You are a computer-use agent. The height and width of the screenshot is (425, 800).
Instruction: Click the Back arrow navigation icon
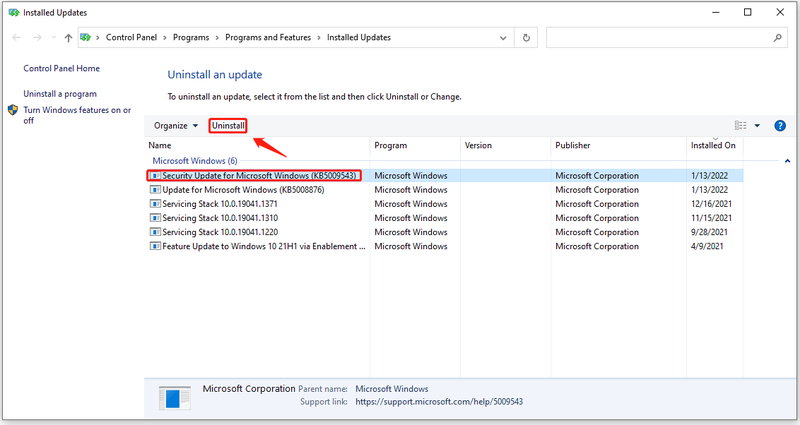[x=16, y=38]
